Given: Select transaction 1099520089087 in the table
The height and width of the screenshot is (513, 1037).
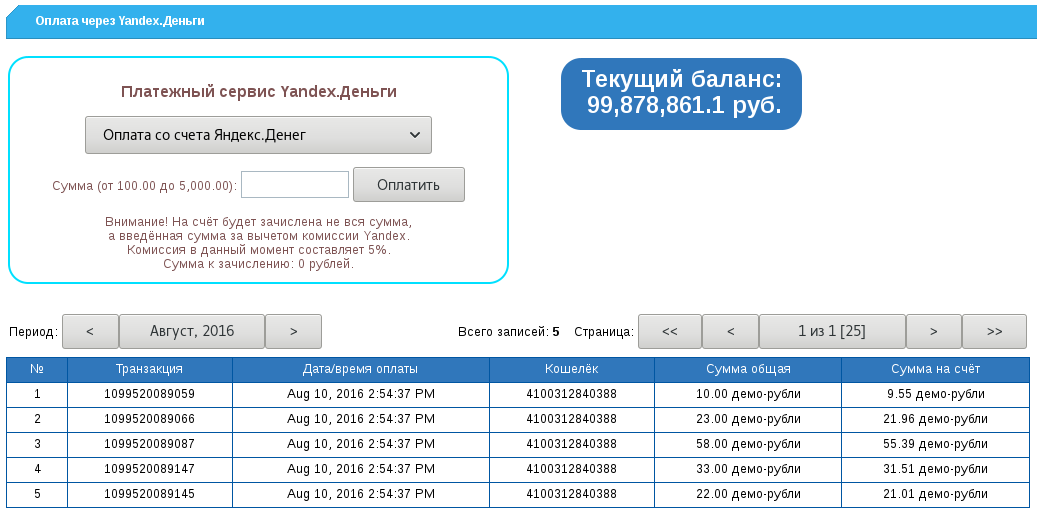Looking at the screenshot, I should click(x=149, y=444).
